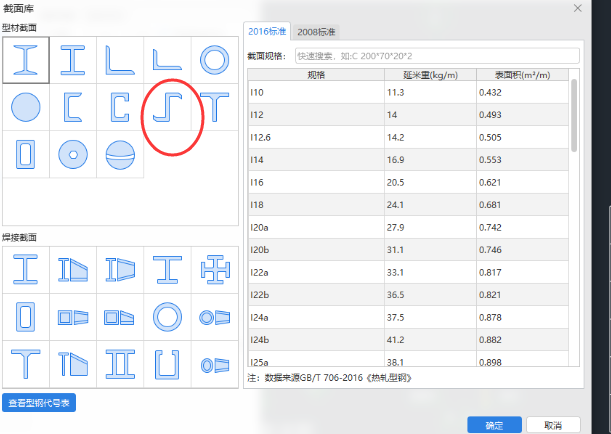The image size is (611, 434).
Task: Select the welded cross-shaped section icon
Action: pyautogui.click(x=214, y=270)
